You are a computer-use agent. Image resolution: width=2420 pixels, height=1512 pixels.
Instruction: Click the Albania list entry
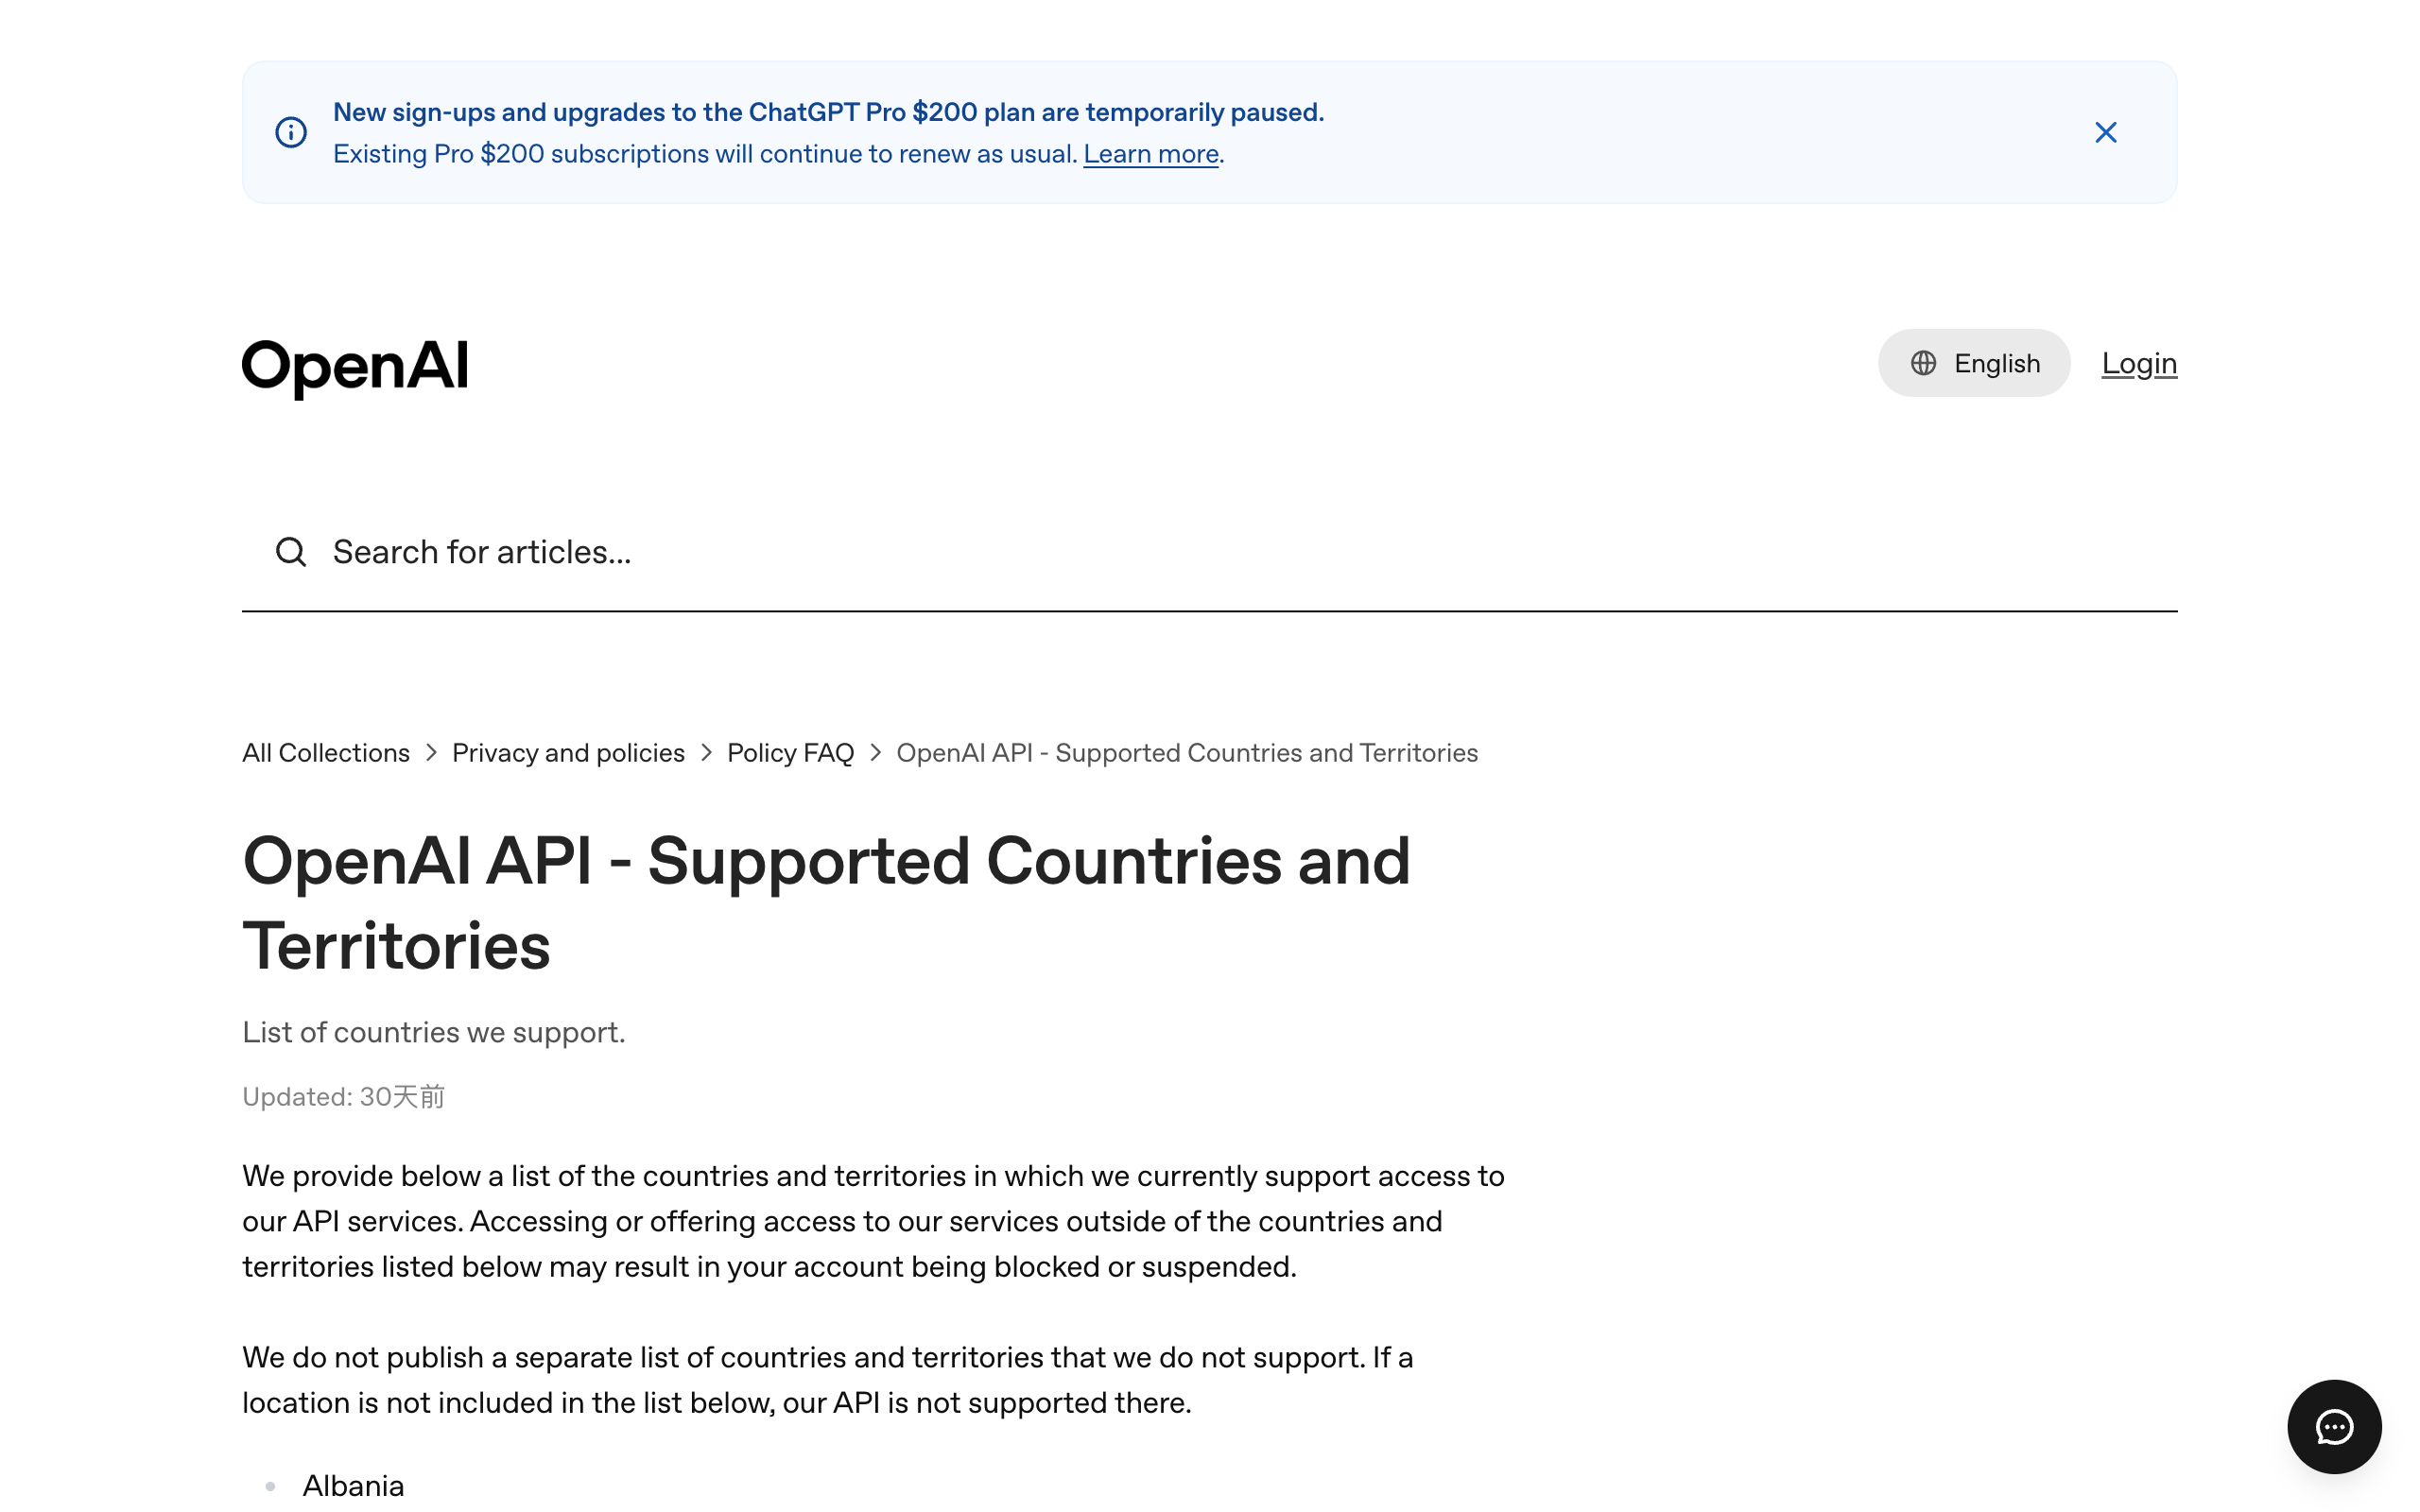[x=353, y=1486]
